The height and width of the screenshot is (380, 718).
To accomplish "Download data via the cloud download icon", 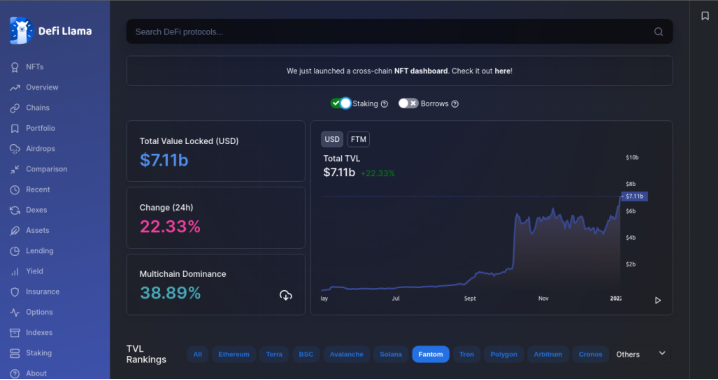I will point(286,295).
